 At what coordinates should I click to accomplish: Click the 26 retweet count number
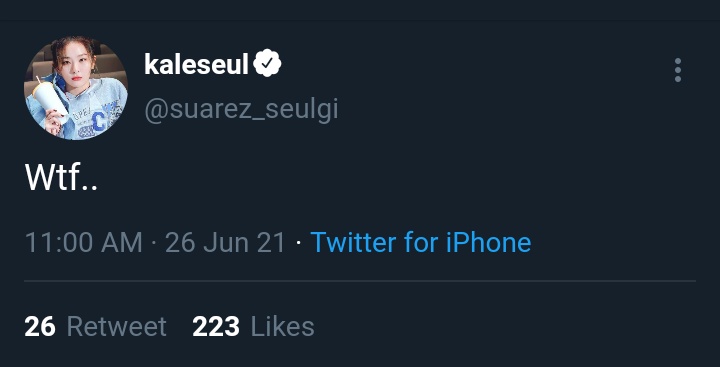tap(40, 327)
